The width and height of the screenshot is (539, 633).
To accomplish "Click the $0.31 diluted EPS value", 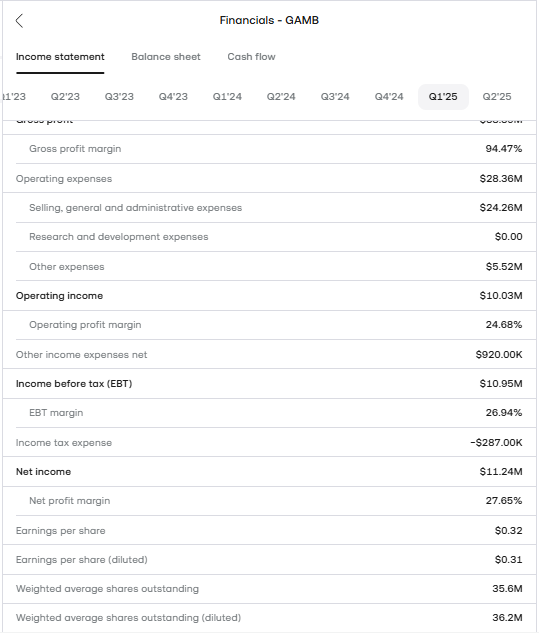I will (509, 560).
